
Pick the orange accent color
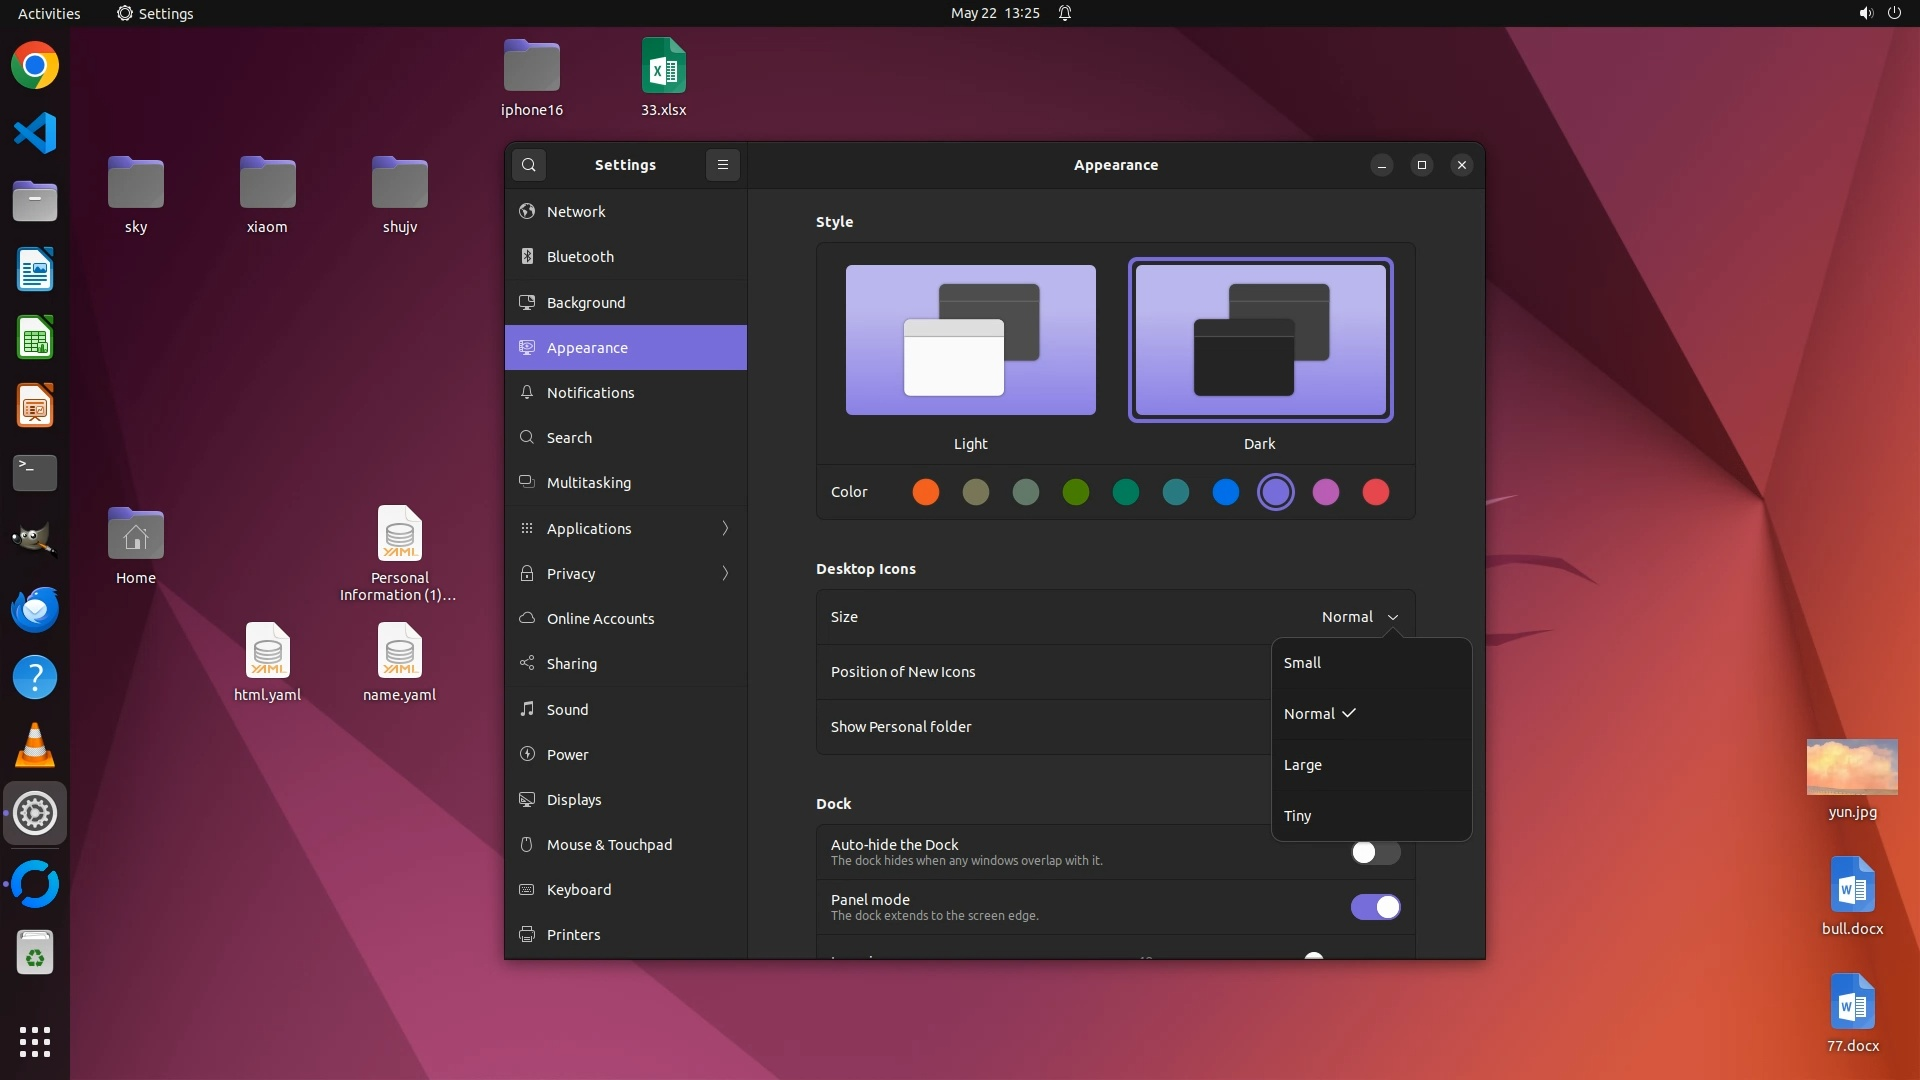click(926, 492)
